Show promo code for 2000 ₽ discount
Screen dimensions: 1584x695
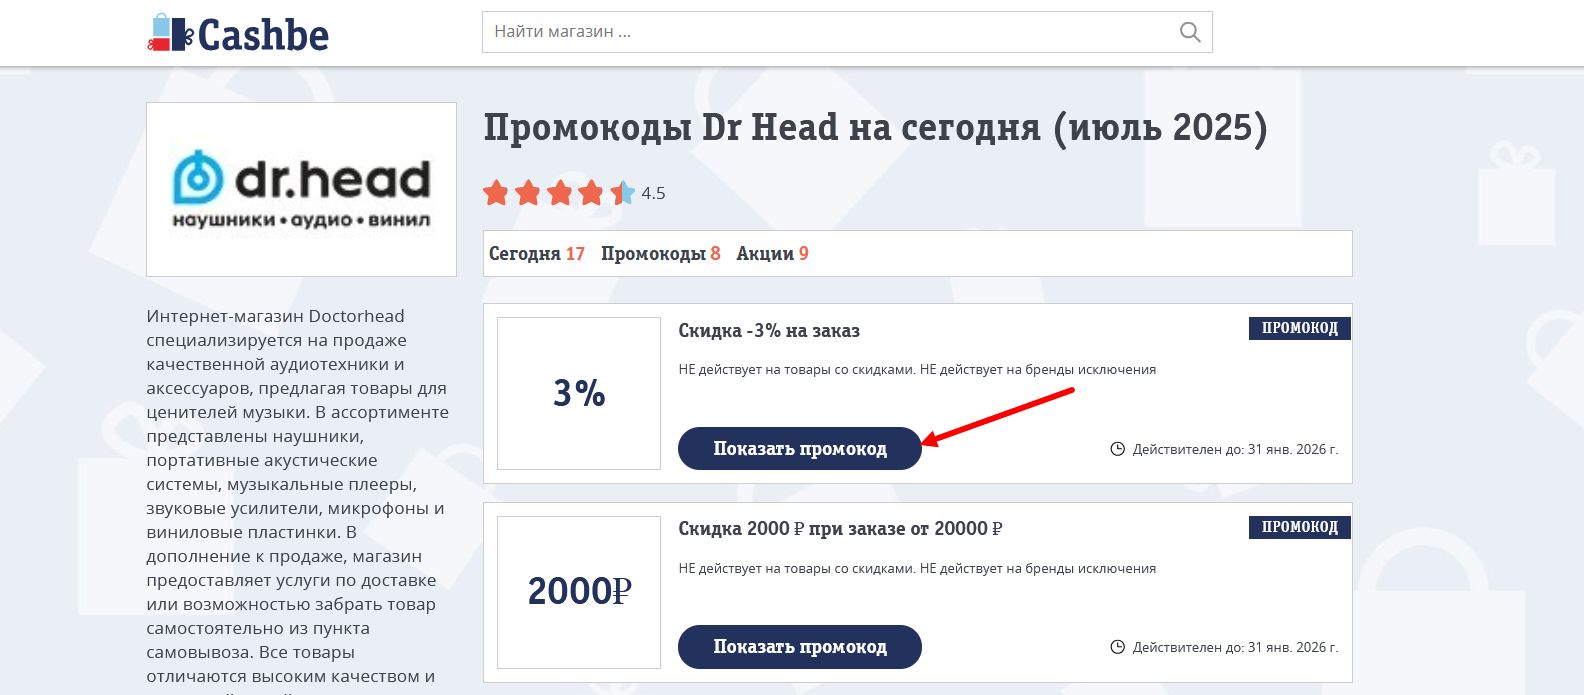pyautogui.click(x=800, y=647)
